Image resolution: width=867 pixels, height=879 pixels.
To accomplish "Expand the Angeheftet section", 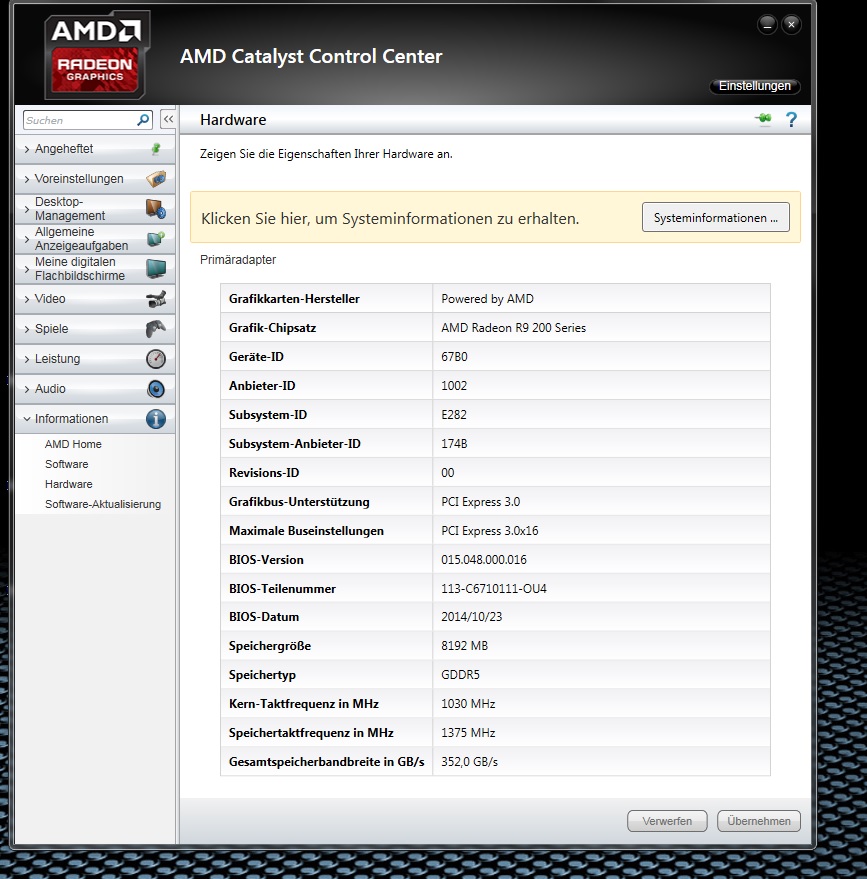I will (95, 149).
